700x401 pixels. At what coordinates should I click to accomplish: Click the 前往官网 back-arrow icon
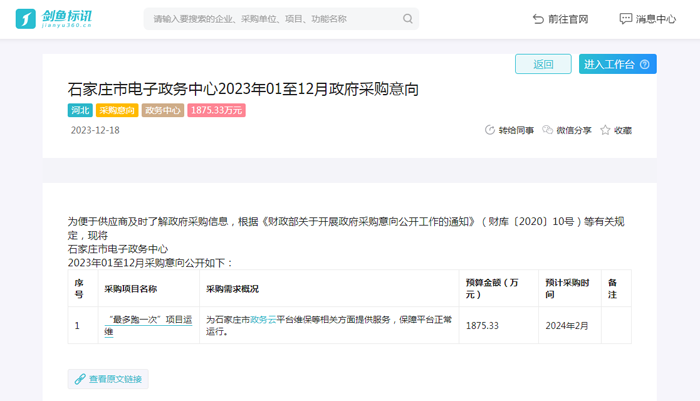pyautogui.click(x=538, y=19)
